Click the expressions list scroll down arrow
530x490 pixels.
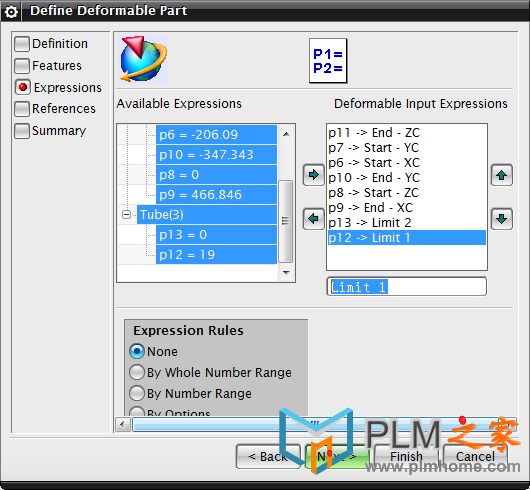(x=286, y=272)
